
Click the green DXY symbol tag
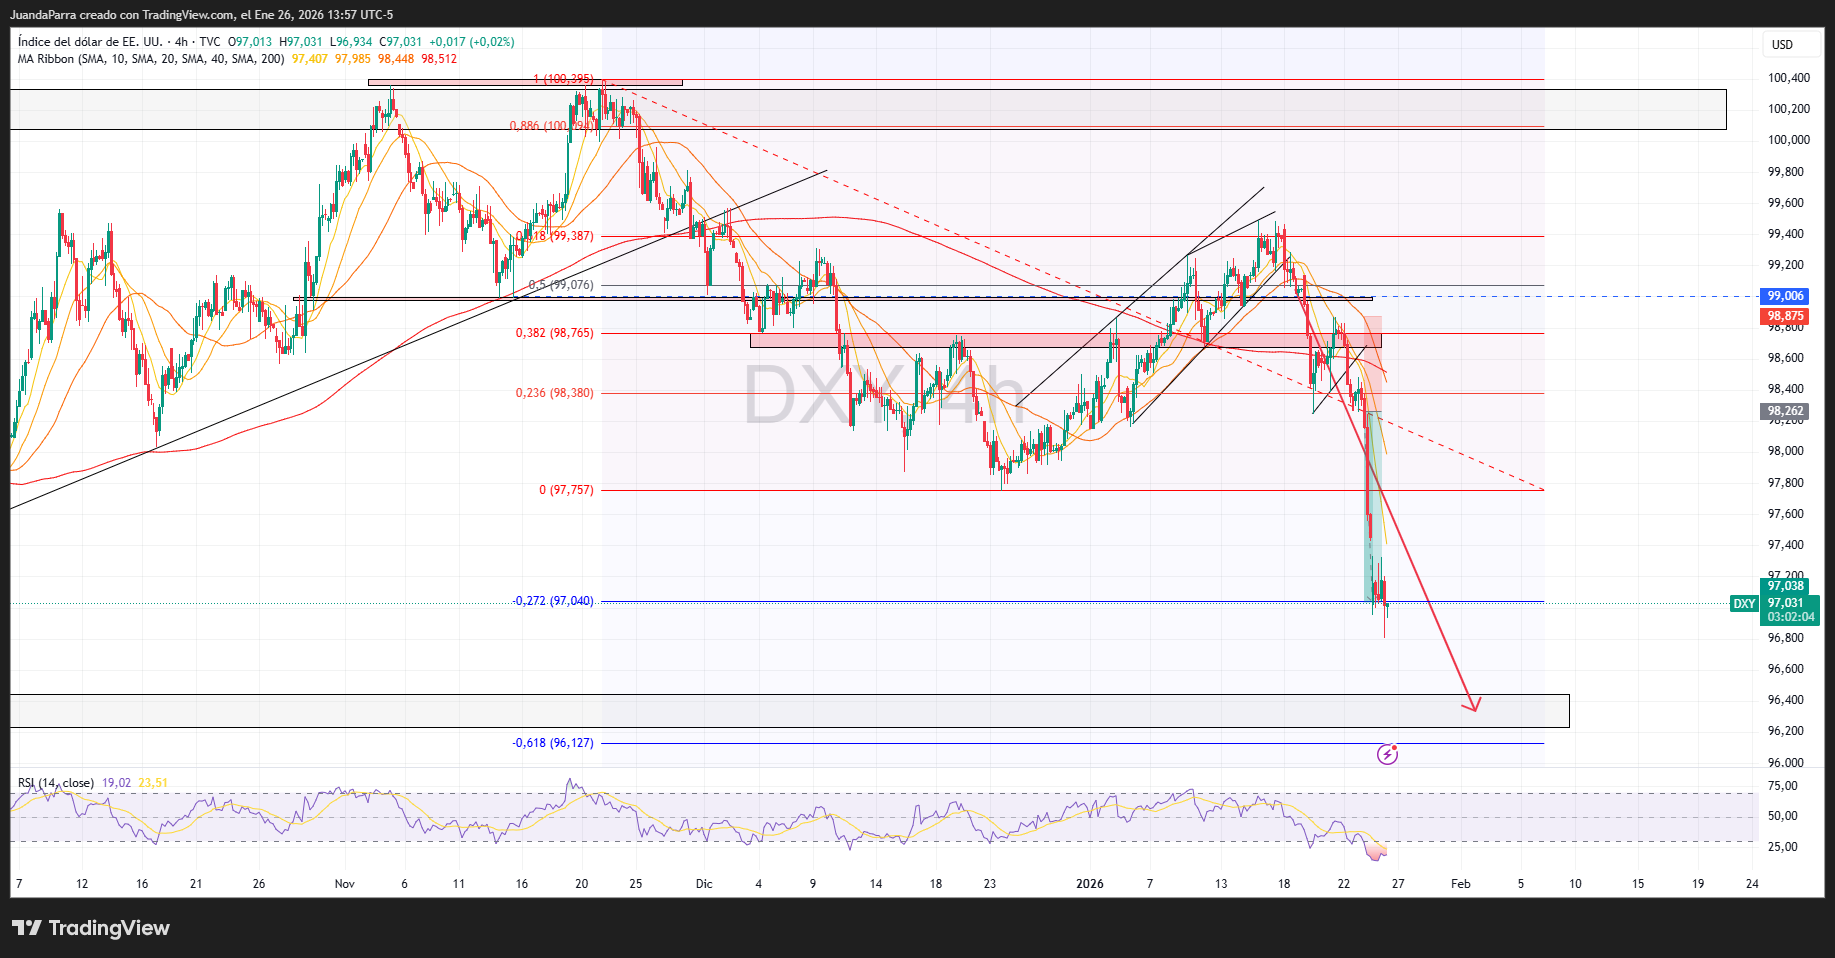pyautogui.click(x=1744, y=604)
